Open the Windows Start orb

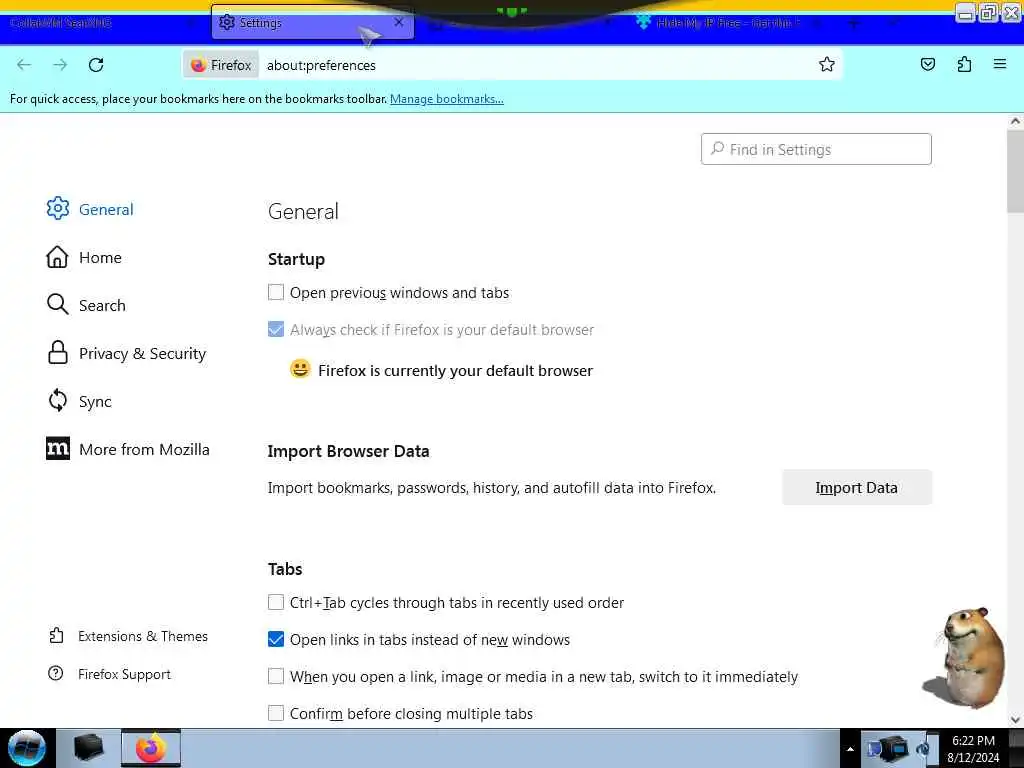pos(27,748)
